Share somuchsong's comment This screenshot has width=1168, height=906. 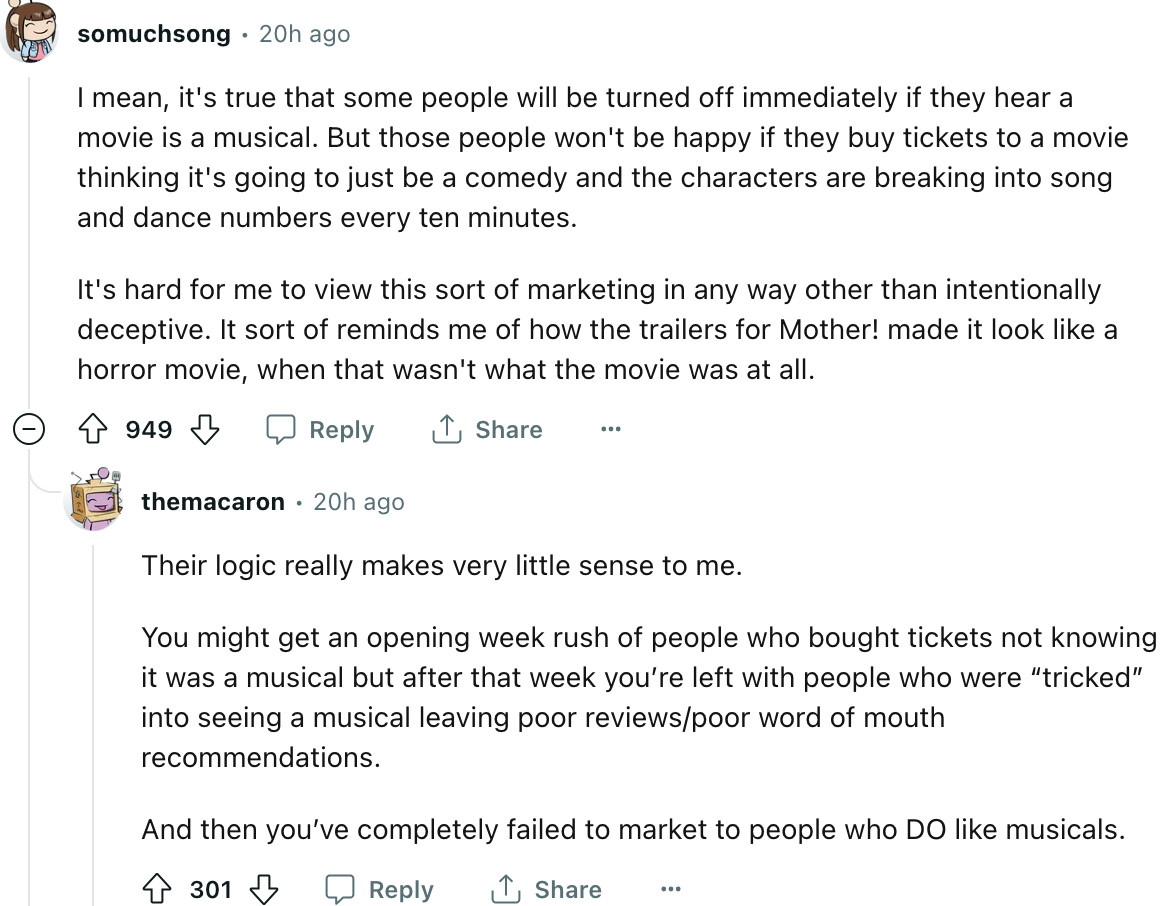coord(487,430)
